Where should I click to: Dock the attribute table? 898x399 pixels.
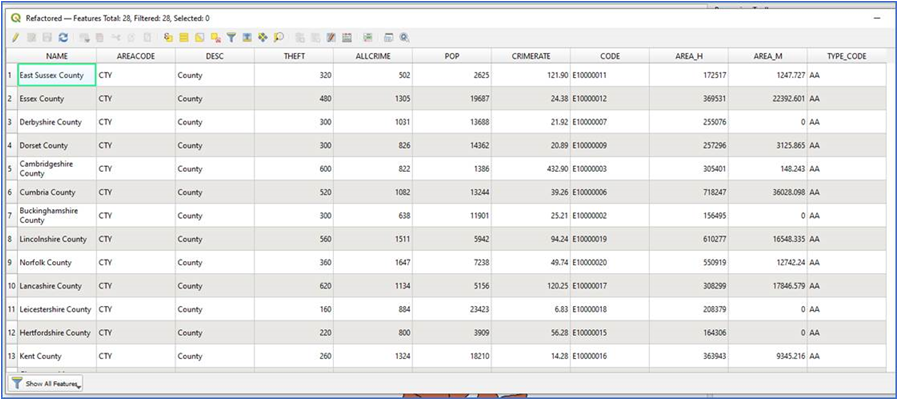[388, 38]
